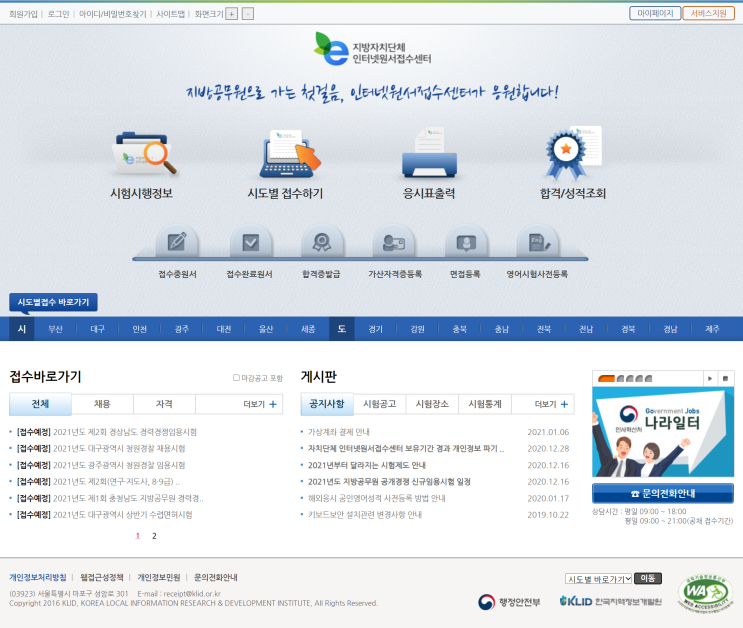743x628 pixels.
Task: Open the 응시표출력 printer icon
Action: click(429, 153)
